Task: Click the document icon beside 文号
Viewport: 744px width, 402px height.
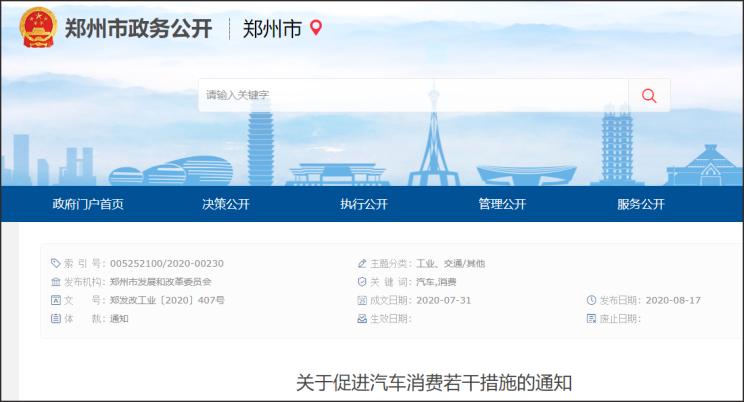Action: pyautogui.click(x=56, y=300)
